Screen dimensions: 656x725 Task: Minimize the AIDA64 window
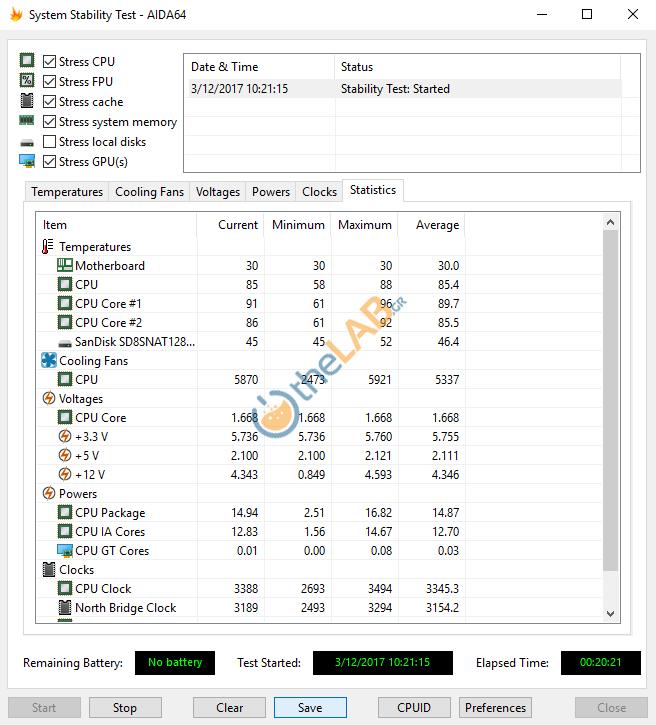(542, 14)
